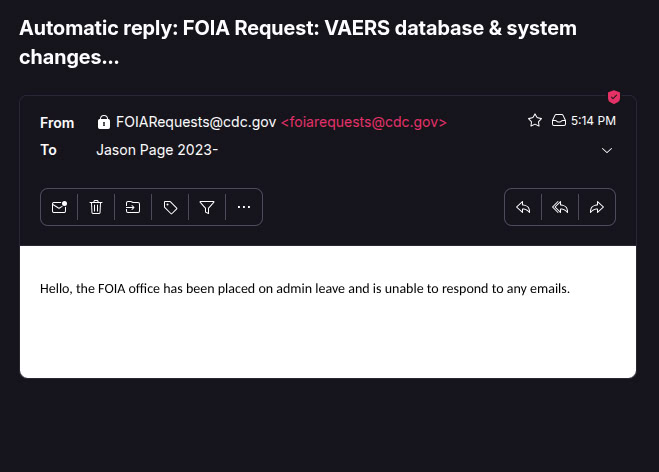Open the foiarequests@cdc.gov address link
659x472 pixels.
(x=364, y=122)
